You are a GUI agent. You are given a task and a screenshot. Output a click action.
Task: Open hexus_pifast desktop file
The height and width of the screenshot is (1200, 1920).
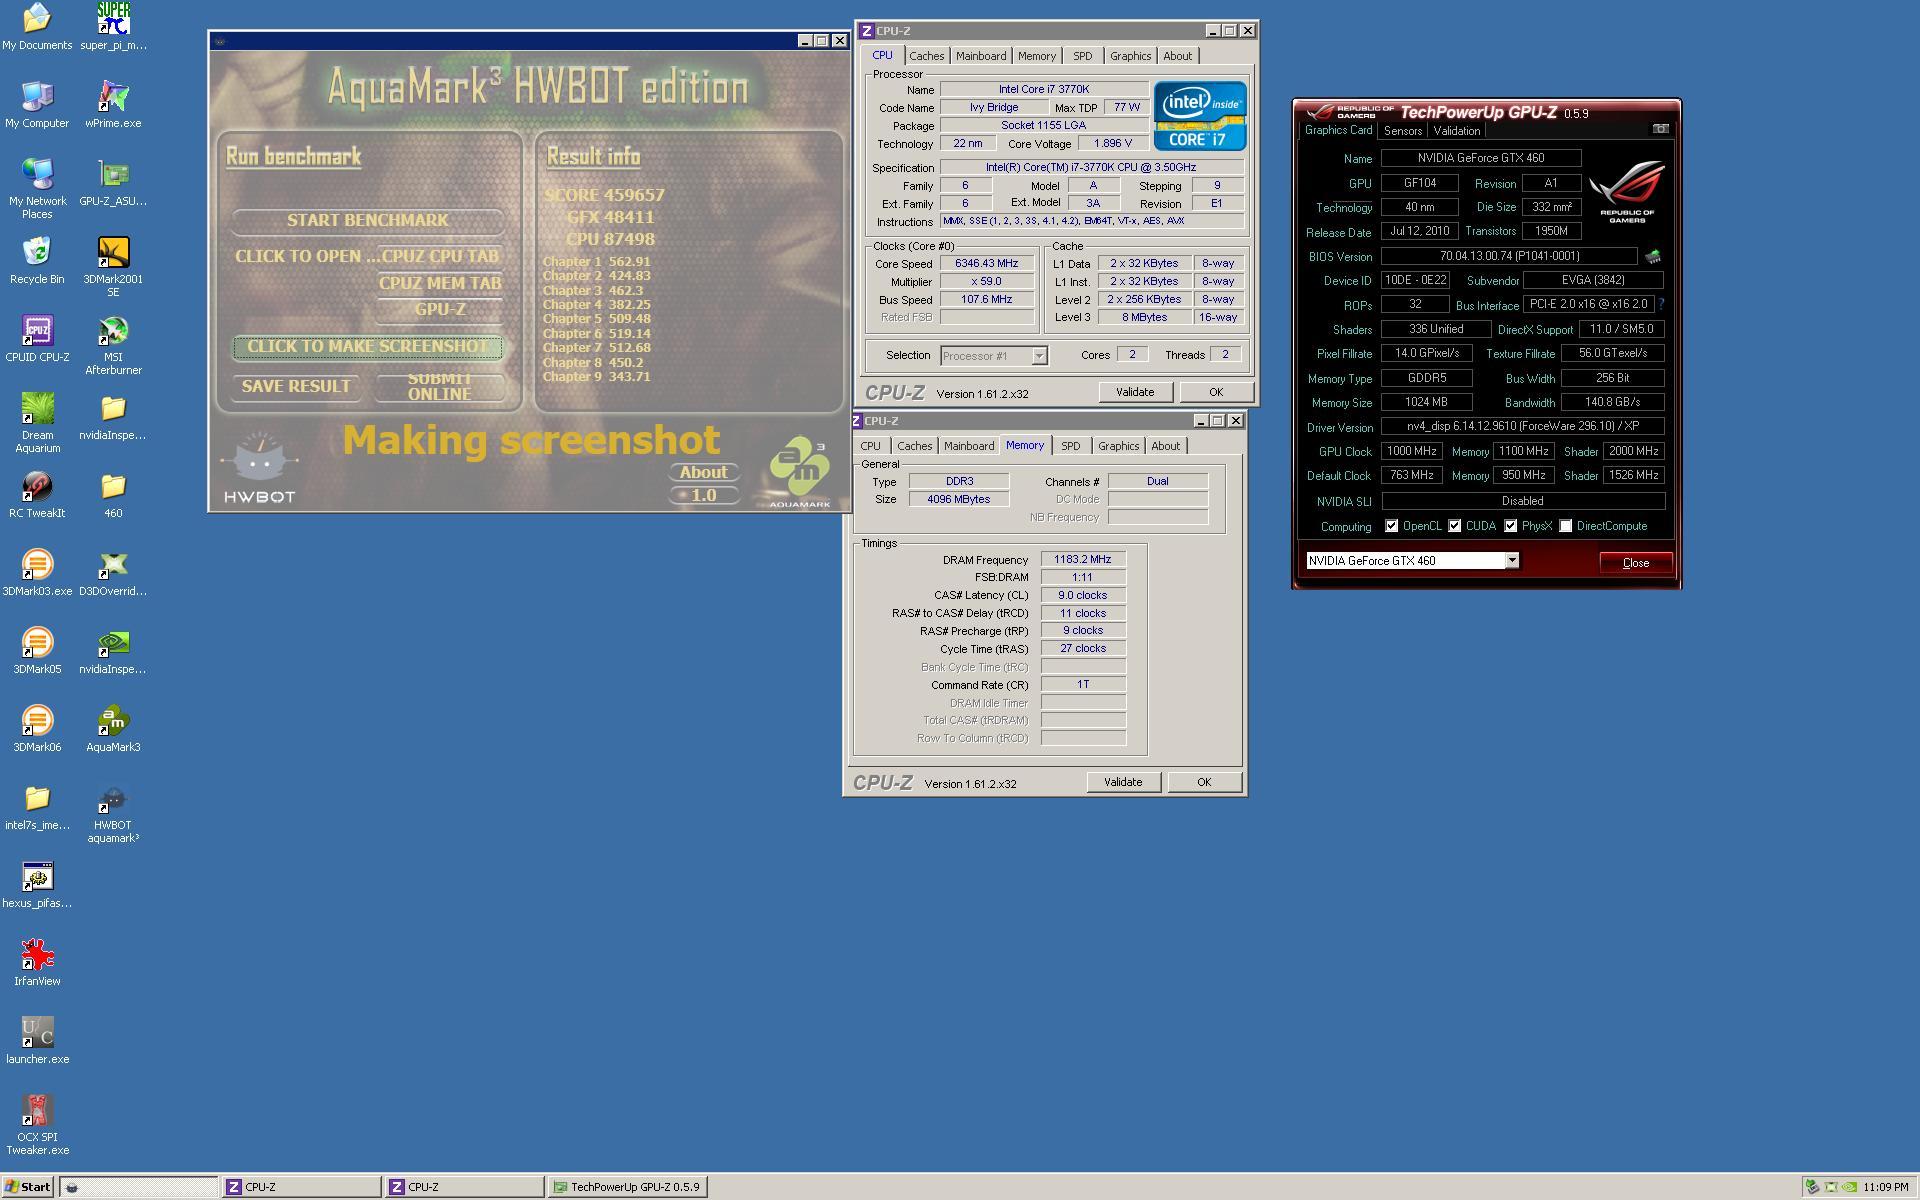tap(37, 885)
